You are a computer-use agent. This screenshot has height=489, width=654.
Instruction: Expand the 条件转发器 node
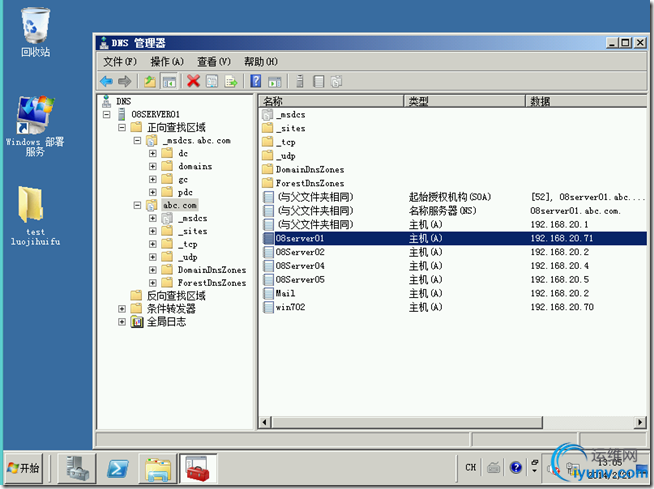click(x=122, y=309)
